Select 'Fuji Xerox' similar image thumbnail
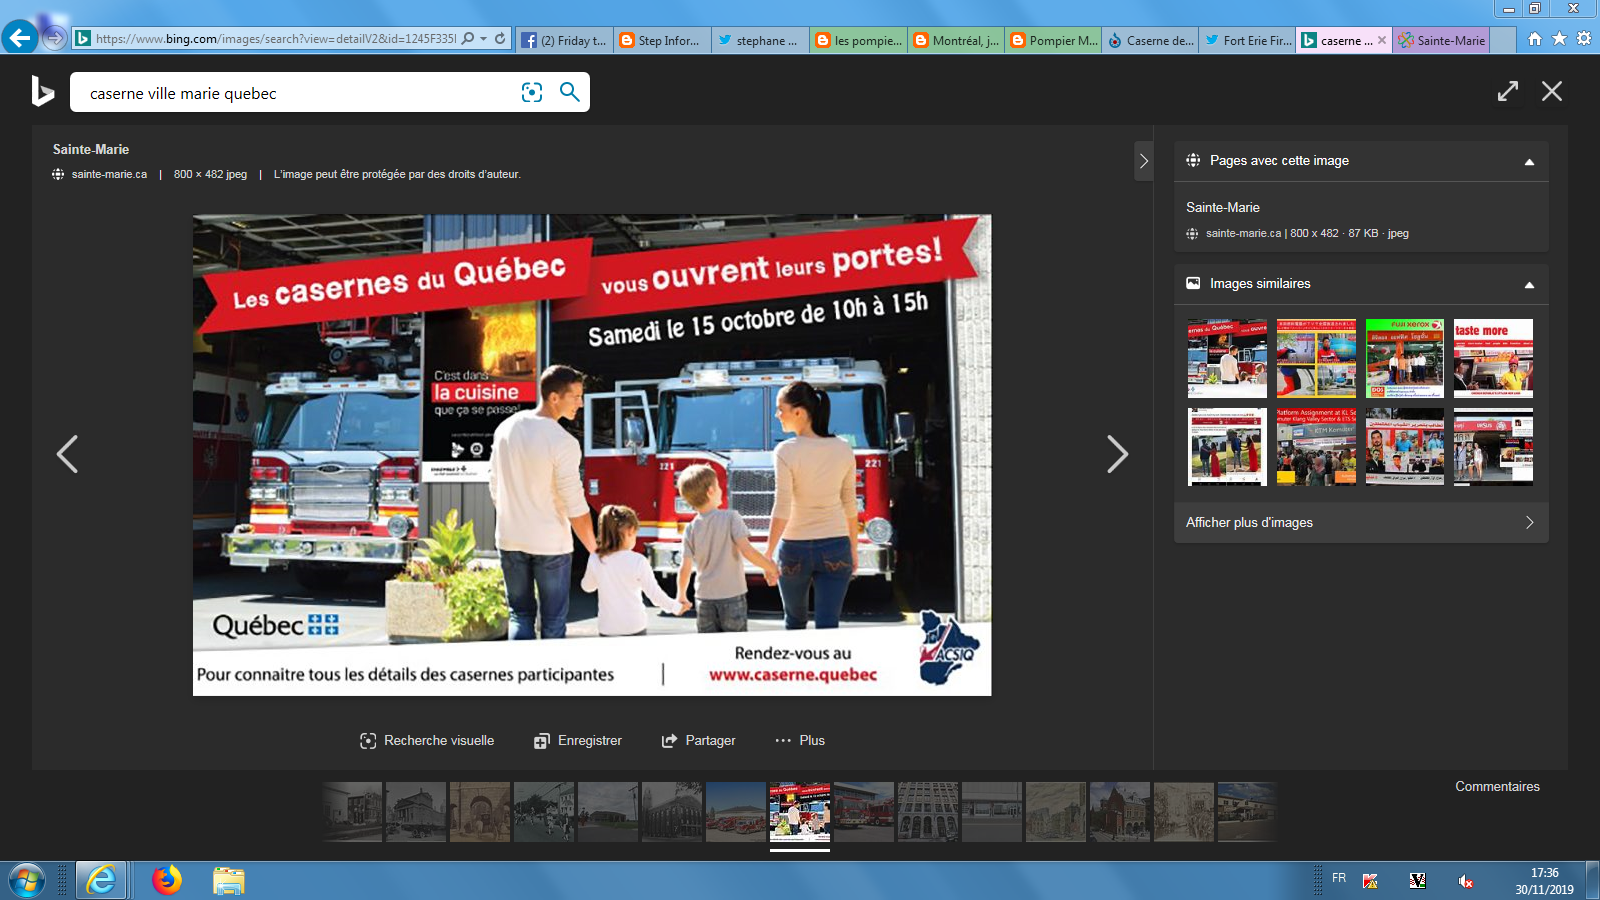The image size is (1600, 900). point(1405,358)
